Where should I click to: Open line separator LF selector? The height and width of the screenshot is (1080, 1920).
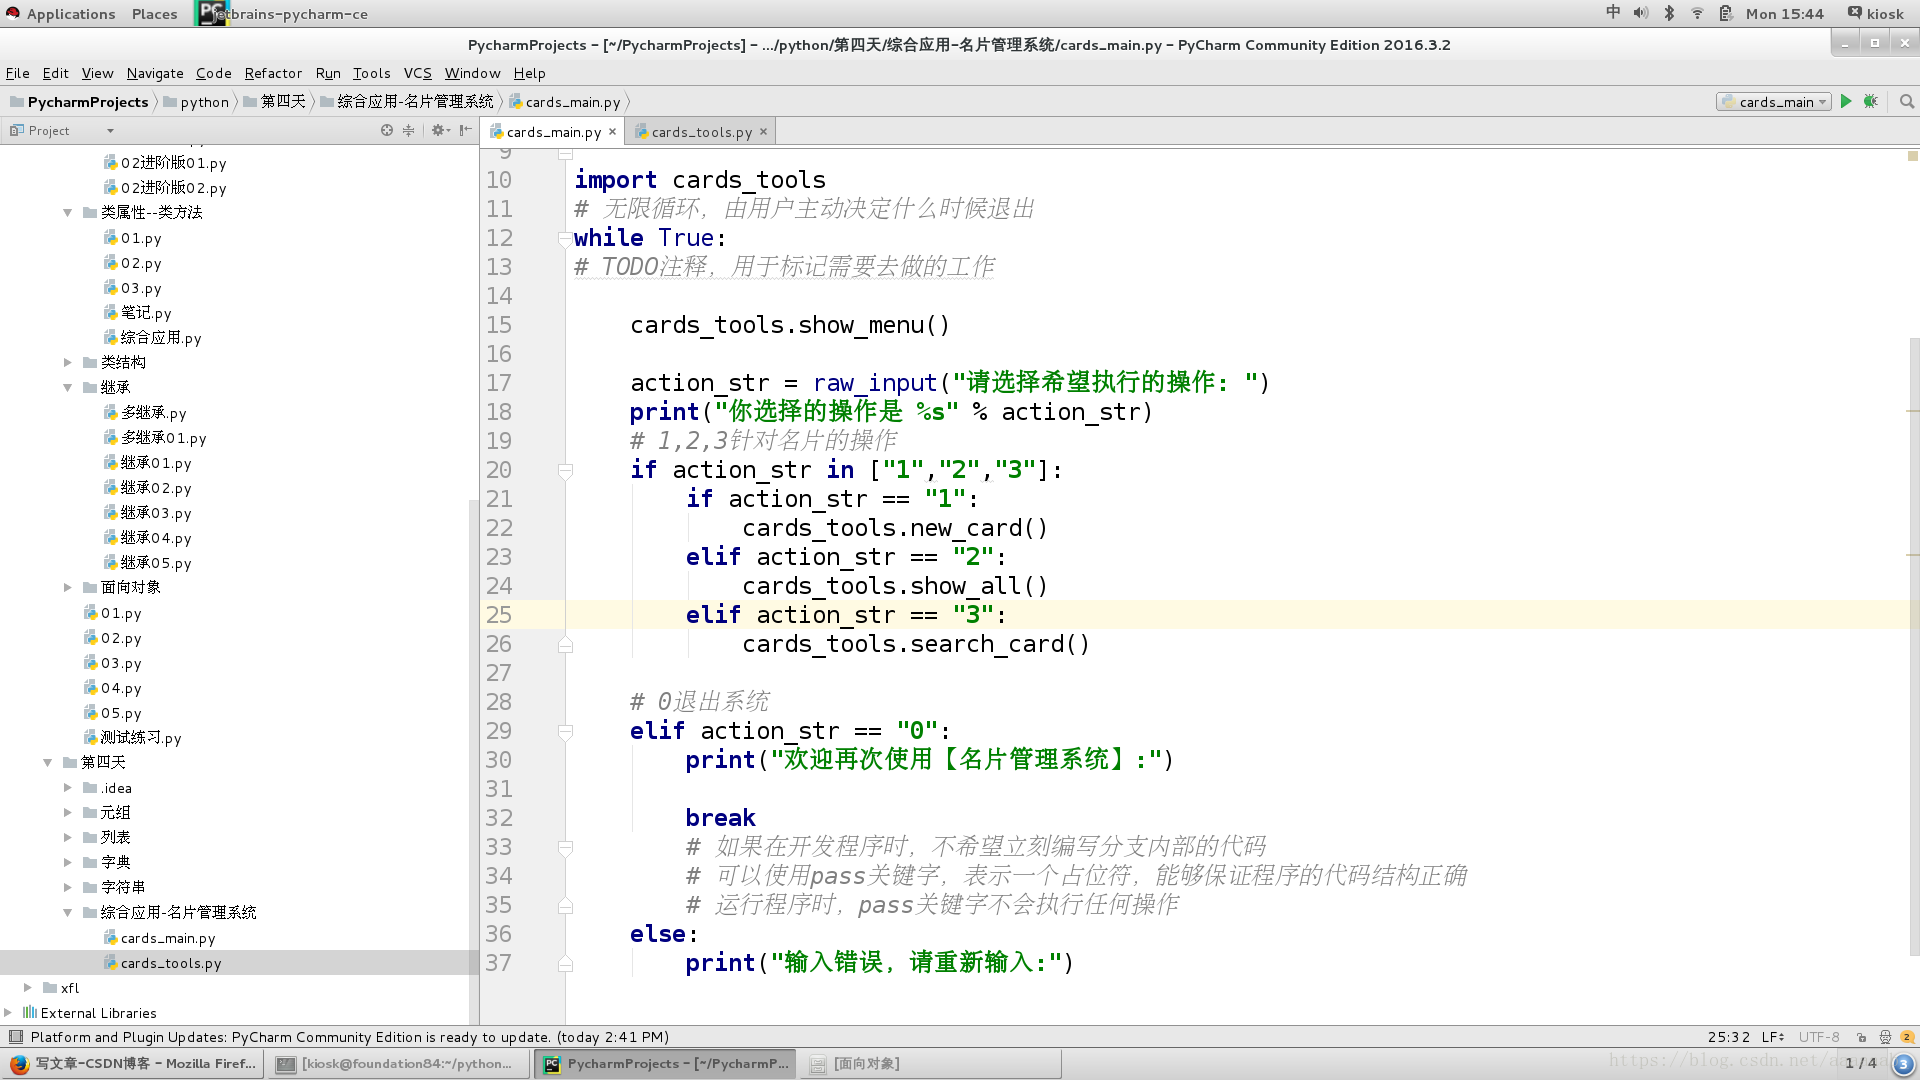1773,1037
